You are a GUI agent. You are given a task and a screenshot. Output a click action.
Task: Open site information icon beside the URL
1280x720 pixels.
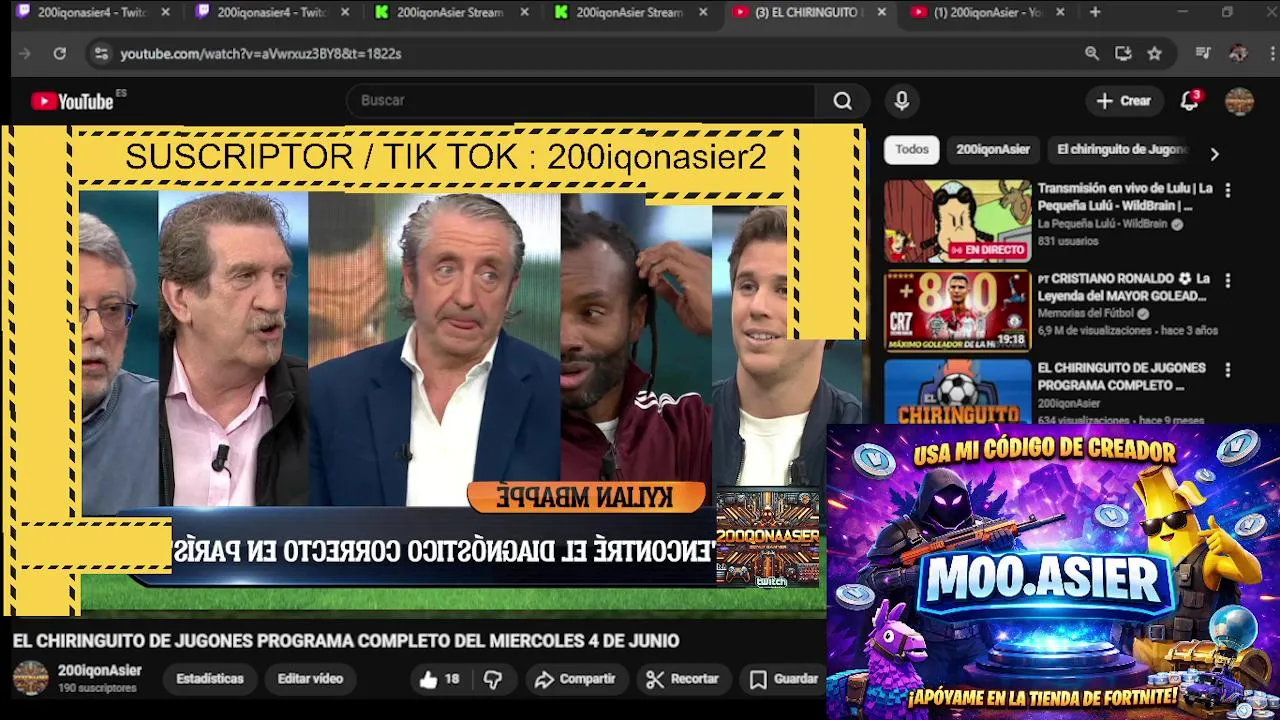pyautogui.click(x=100, y=54)
